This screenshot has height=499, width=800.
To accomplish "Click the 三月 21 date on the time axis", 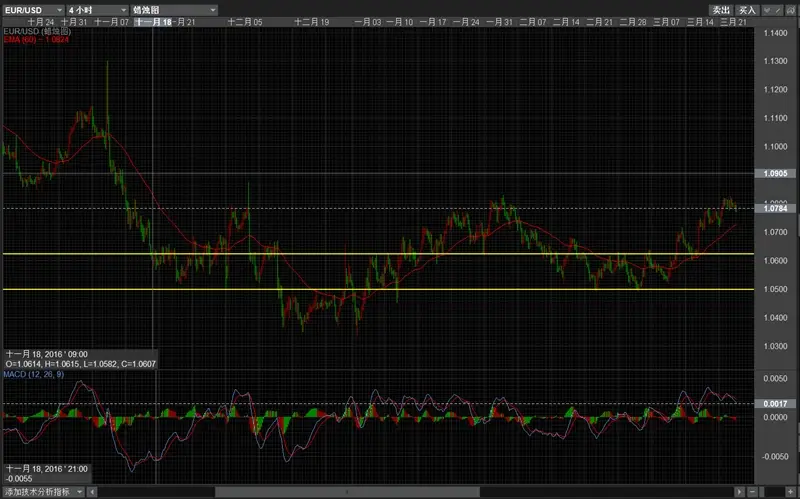I will click(x=733, y=22).
